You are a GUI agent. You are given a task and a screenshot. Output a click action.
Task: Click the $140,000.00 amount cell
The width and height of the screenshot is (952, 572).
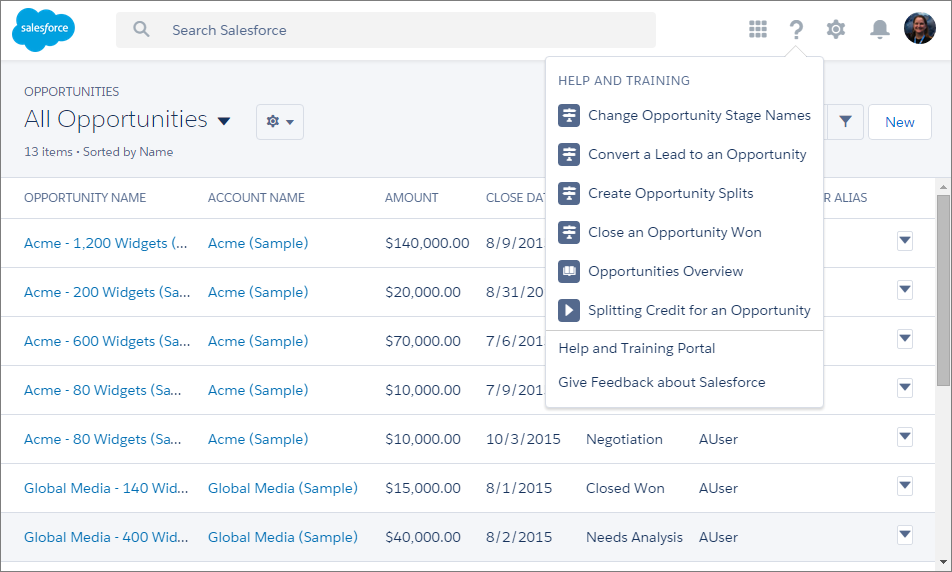click(x=427, y=243)
